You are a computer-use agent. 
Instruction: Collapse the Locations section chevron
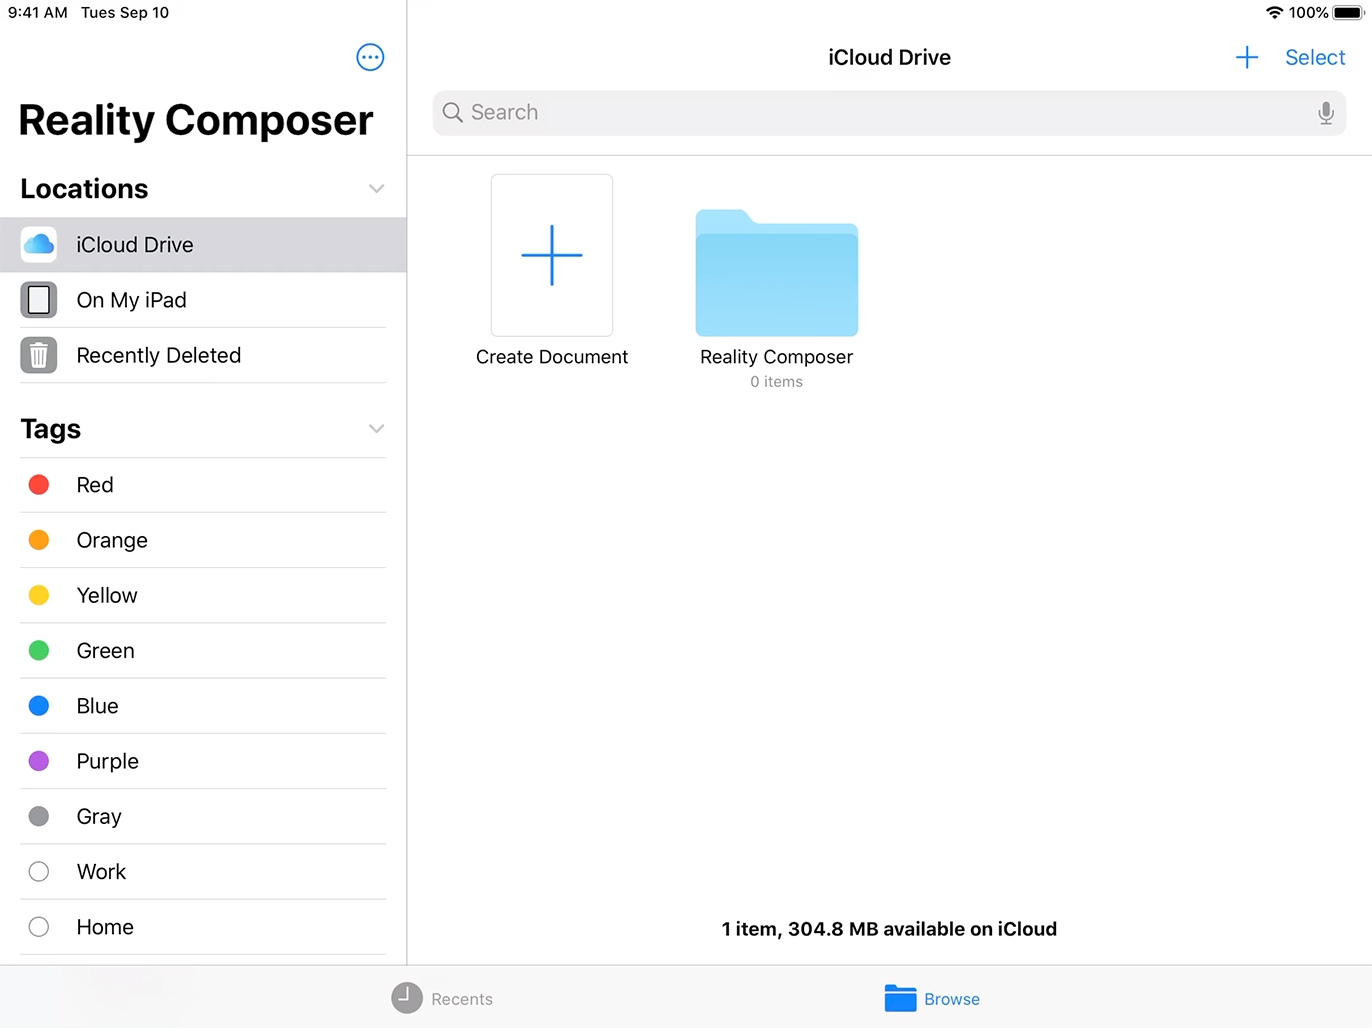pos(376,188)
